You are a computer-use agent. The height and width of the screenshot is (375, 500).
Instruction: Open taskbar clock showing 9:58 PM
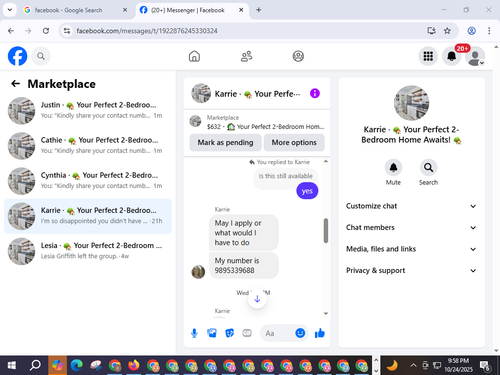coord(458,365)
